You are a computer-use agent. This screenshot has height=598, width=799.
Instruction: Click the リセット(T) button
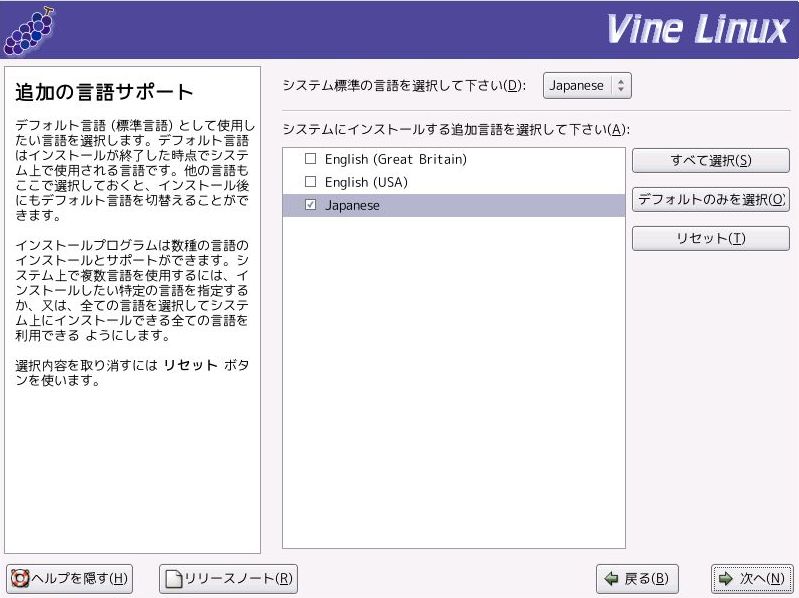pyautogui.click(x=710, y=238)
